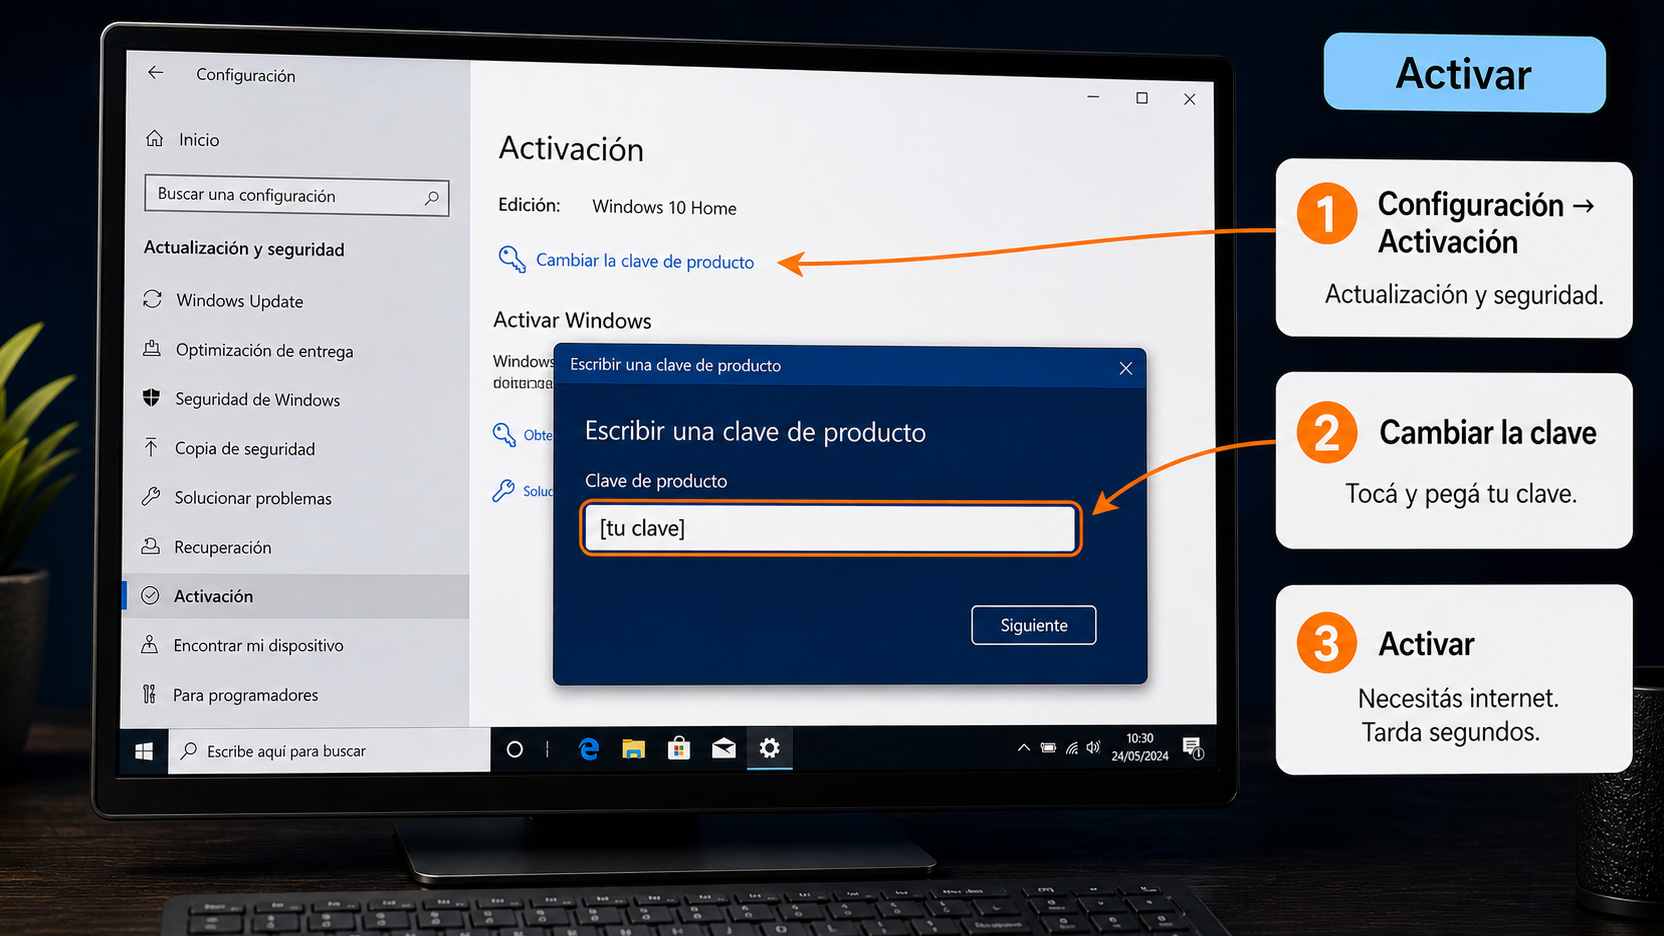Viewport: 1664px width, 936px height.
Task: Click the Activar button top right
Action: [1464, 73]
